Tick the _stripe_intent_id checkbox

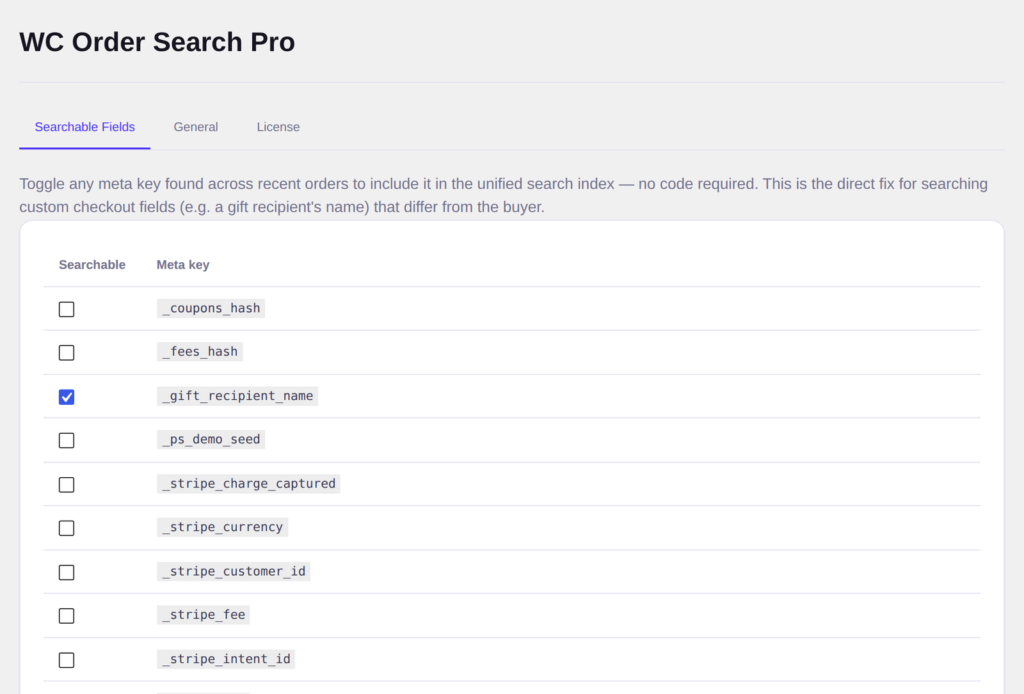click(x=67, y=659)
